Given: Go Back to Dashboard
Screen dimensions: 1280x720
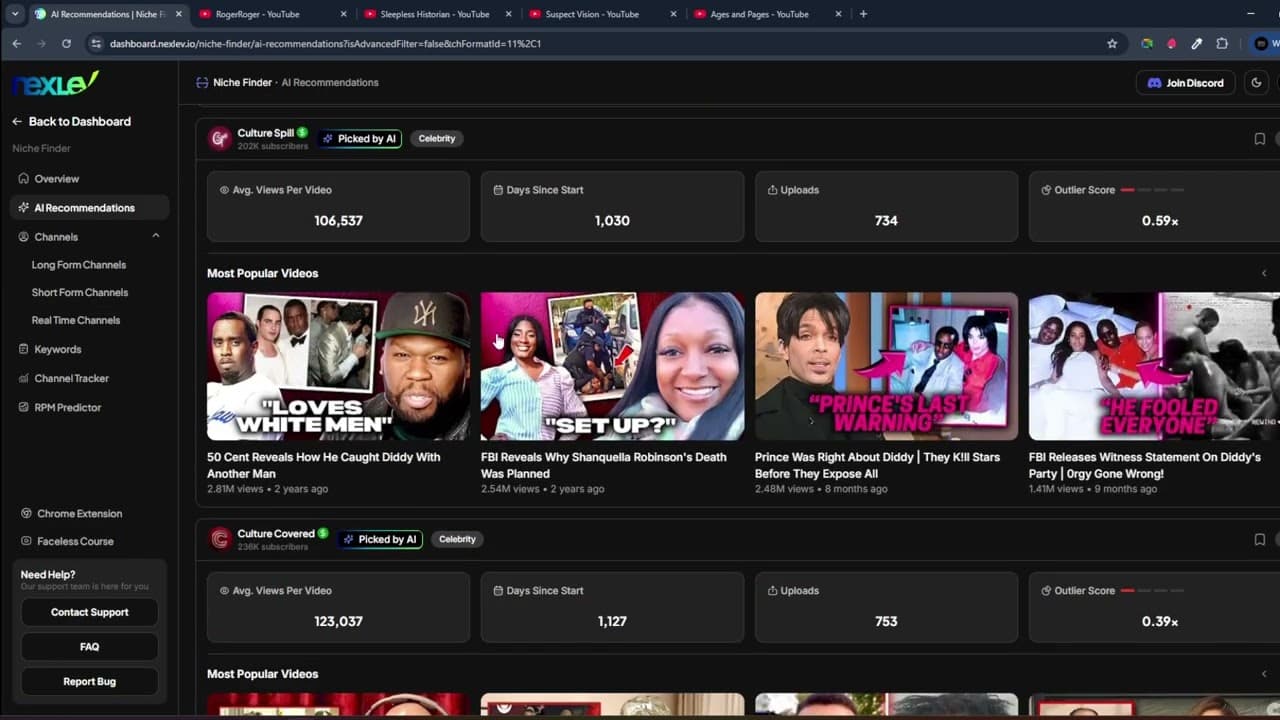Looking at the screenshot, I should [x=71, y=121].
